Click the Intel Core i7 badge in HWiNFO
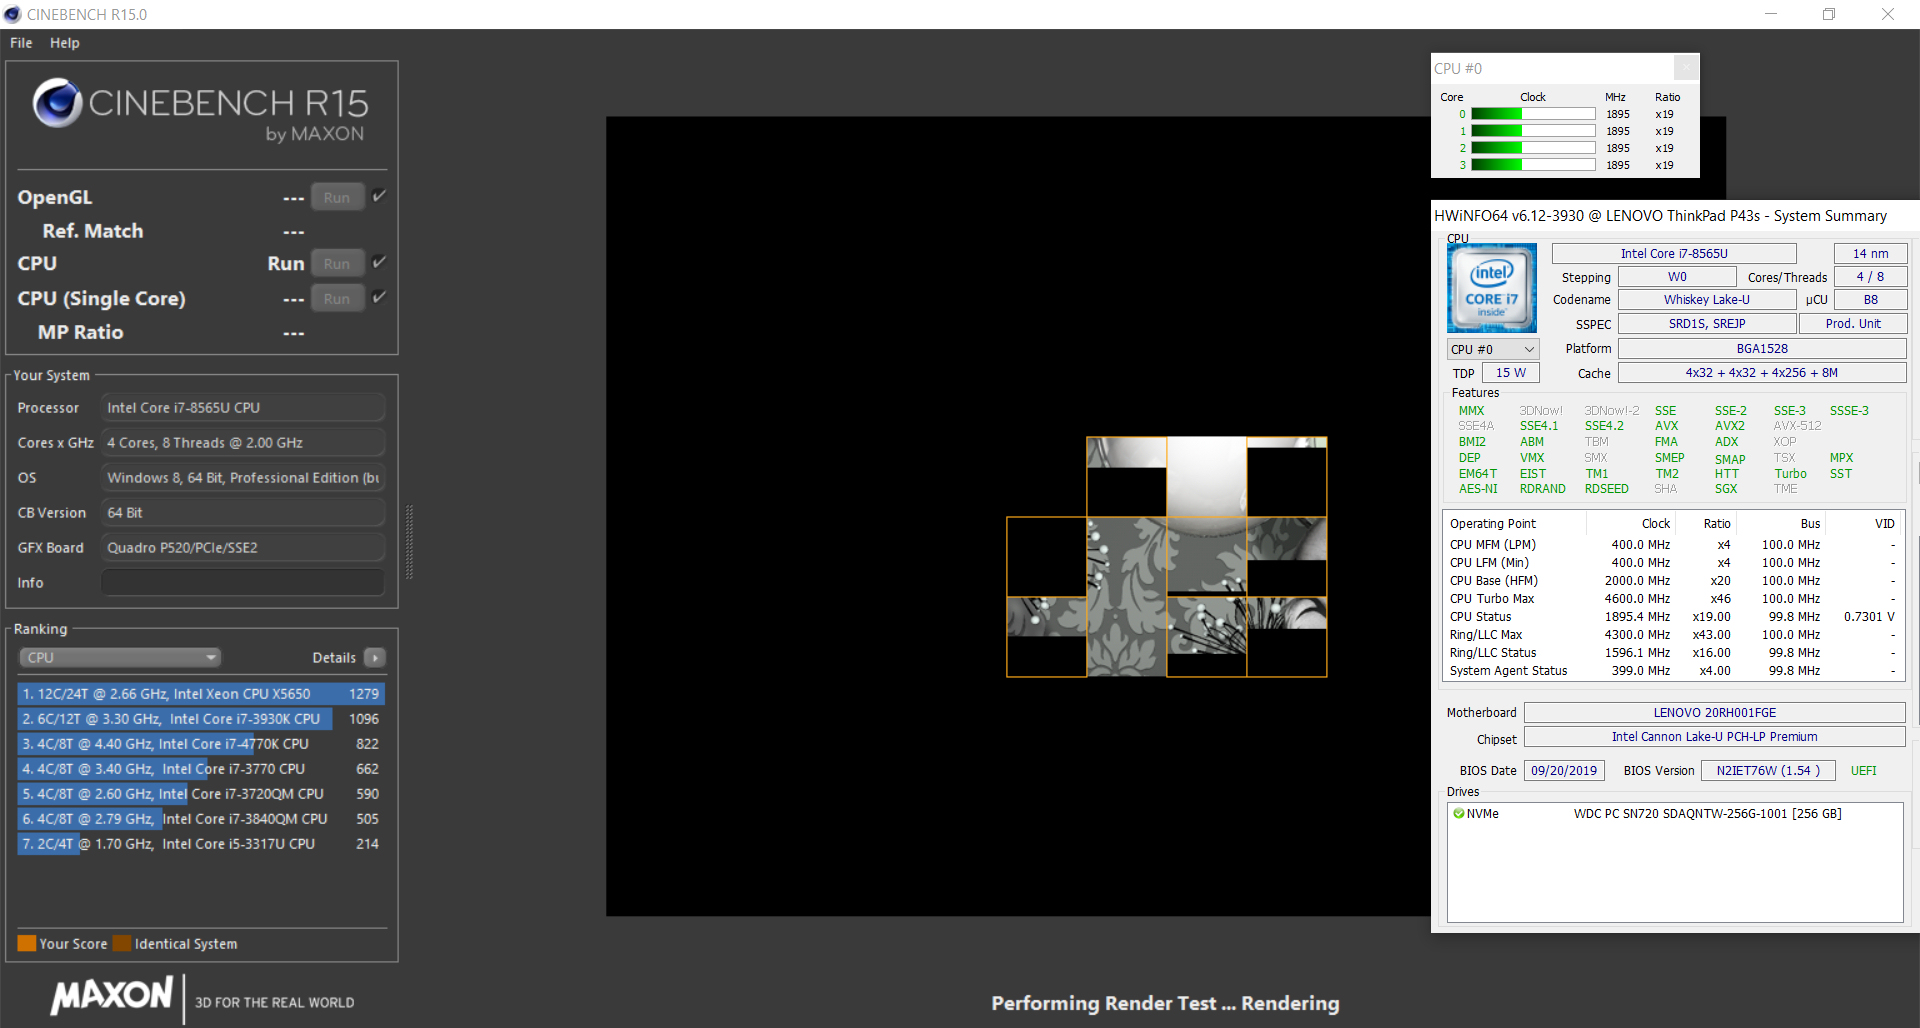This screenshot has width=1920, height=1028. tap(1492, 288)
